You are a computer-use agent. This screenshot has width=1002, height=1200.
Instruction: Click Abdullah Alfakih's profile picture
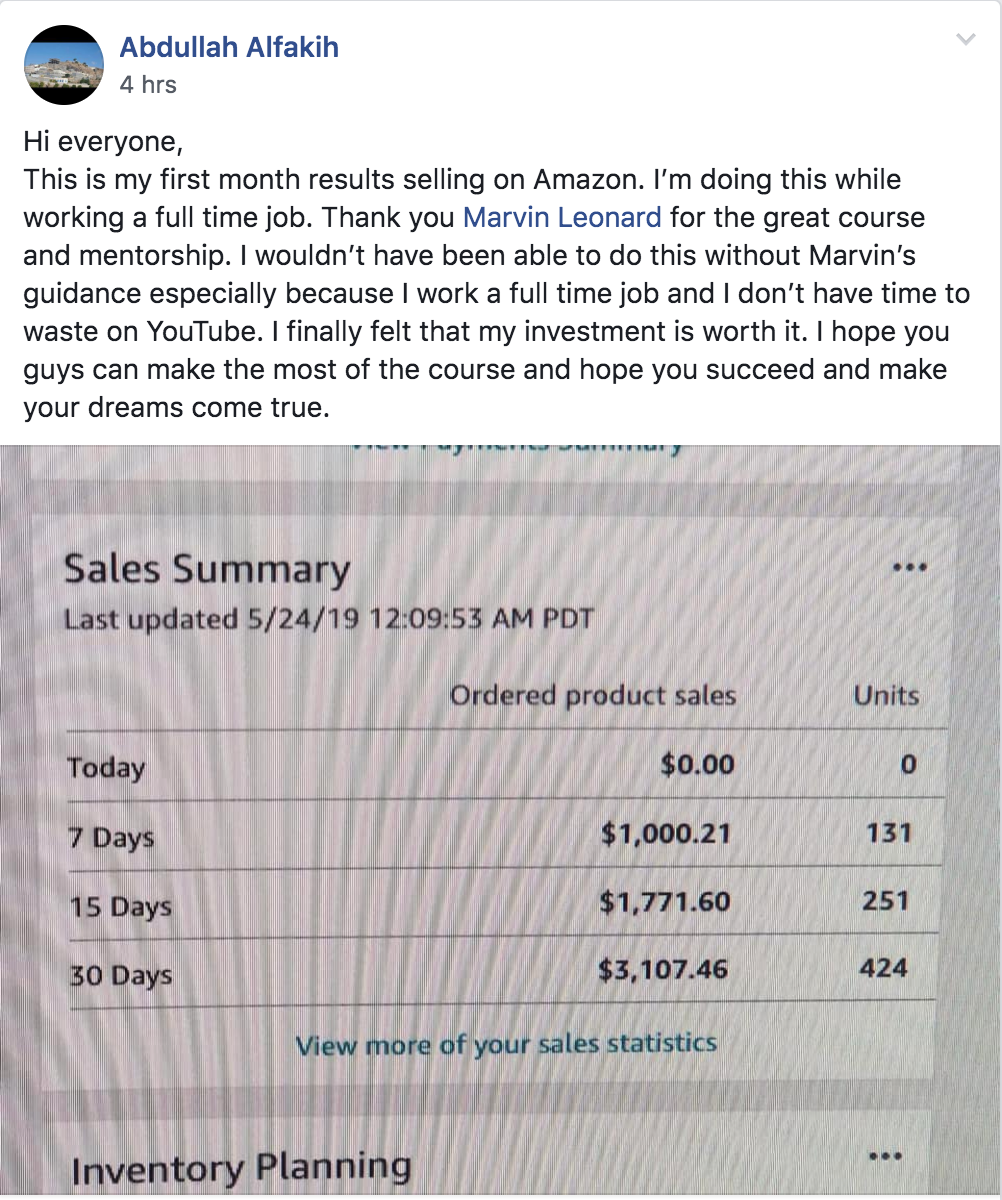point(64,64)
